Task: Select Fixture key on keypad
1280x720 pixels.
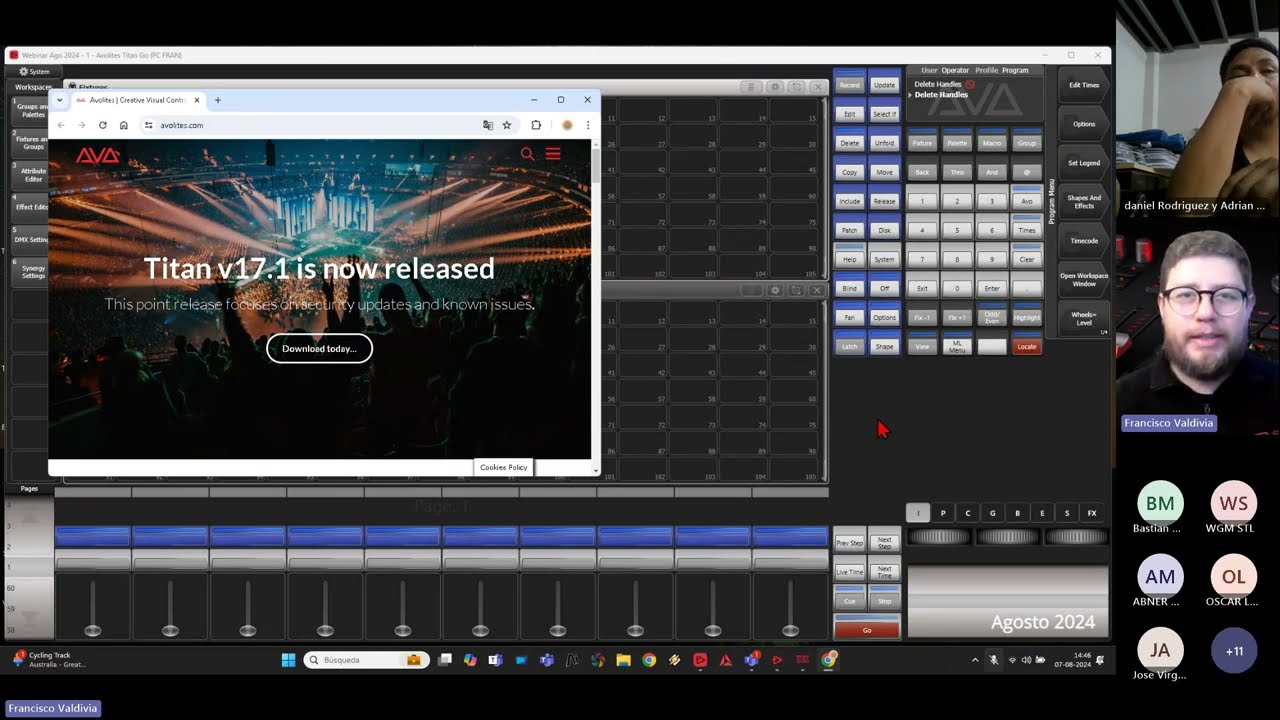Action: pyautogui.click(x=922, y=143)
